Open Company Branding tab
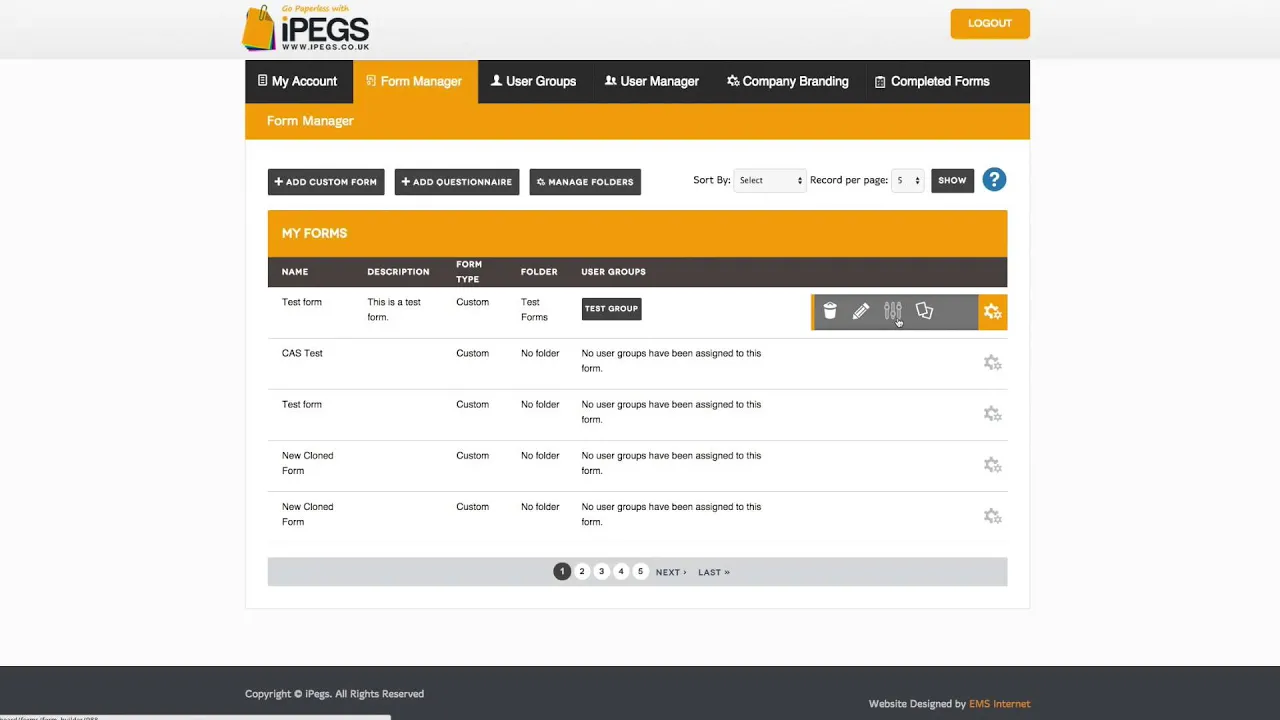This screenshot has width=1280, height=720. [788, 81]
